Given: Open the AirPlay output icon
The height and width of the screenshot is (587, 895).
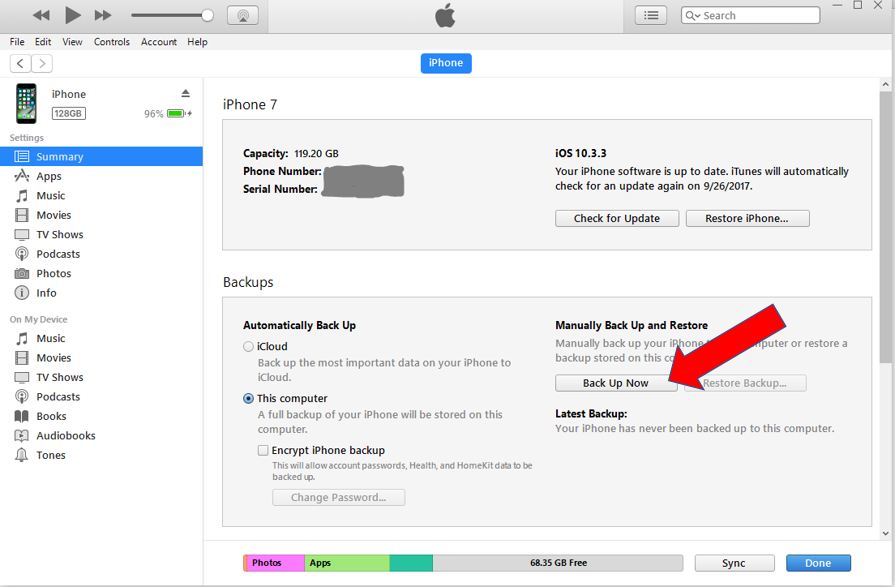Looking at the screenshot, I should (x=243, y=15).
